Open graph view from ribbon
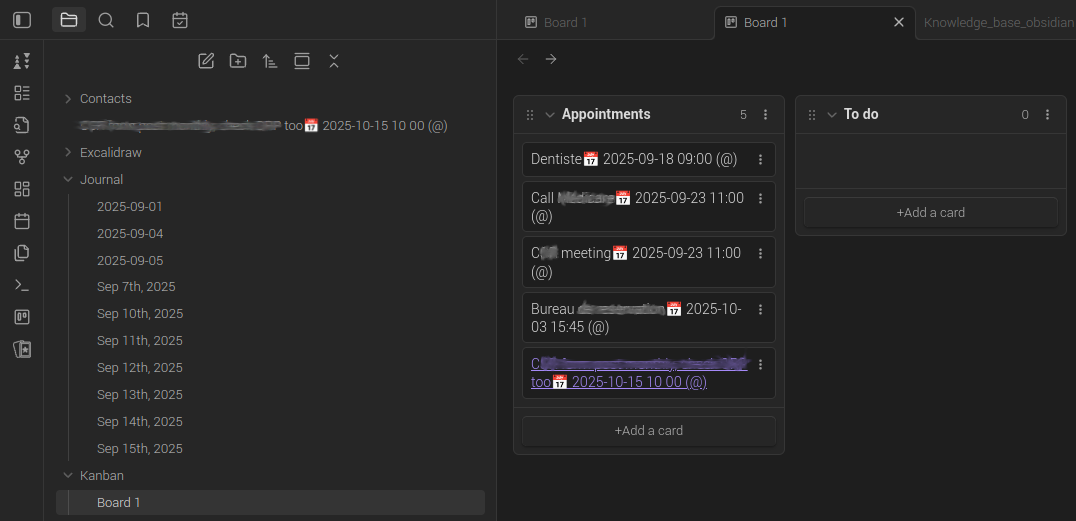Viewport: 1076px width, 521px height. point(22,157)
